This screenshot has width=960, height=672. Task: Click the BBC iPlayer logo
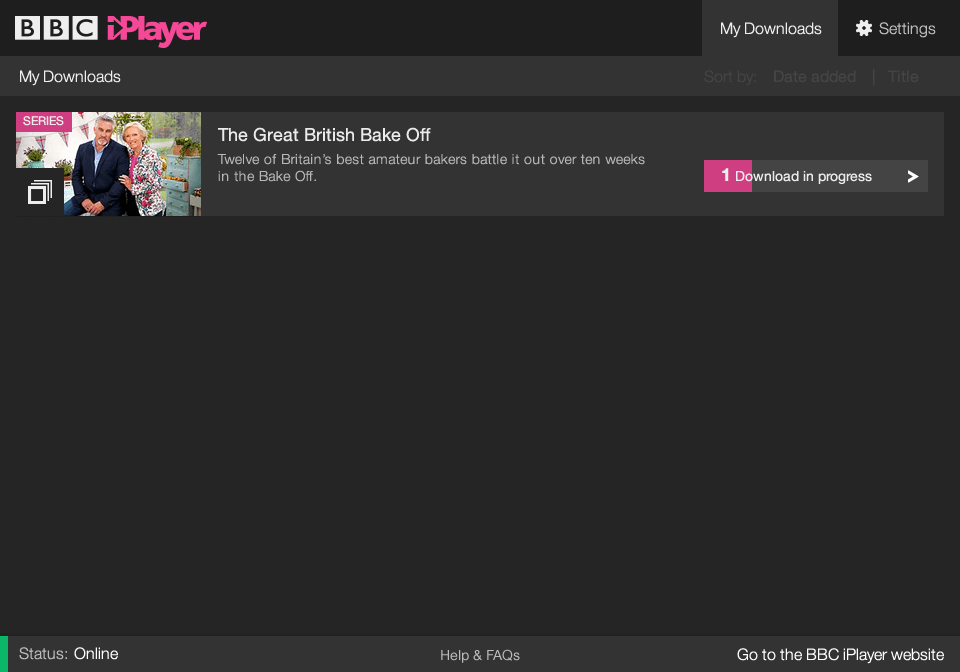point(110,29)
